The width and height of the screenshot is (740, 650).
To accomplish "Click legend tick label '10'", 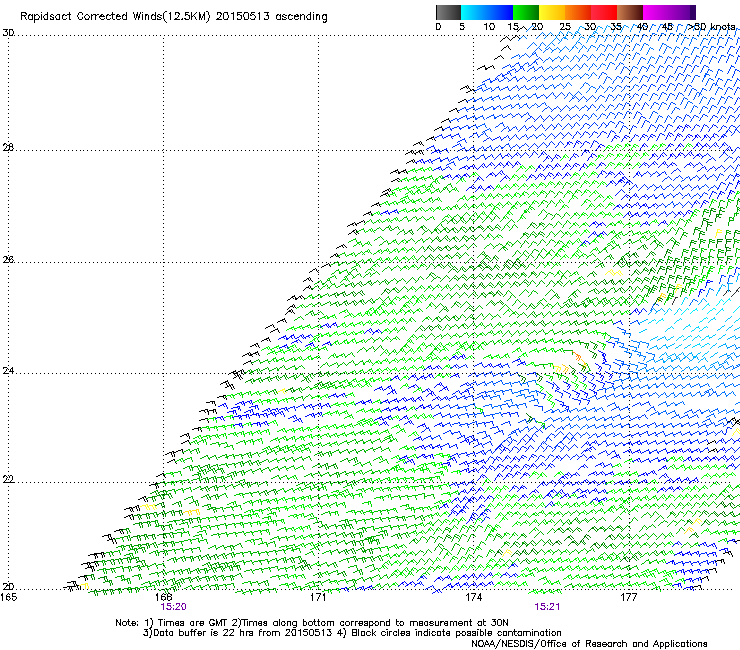I will [489, 26].
